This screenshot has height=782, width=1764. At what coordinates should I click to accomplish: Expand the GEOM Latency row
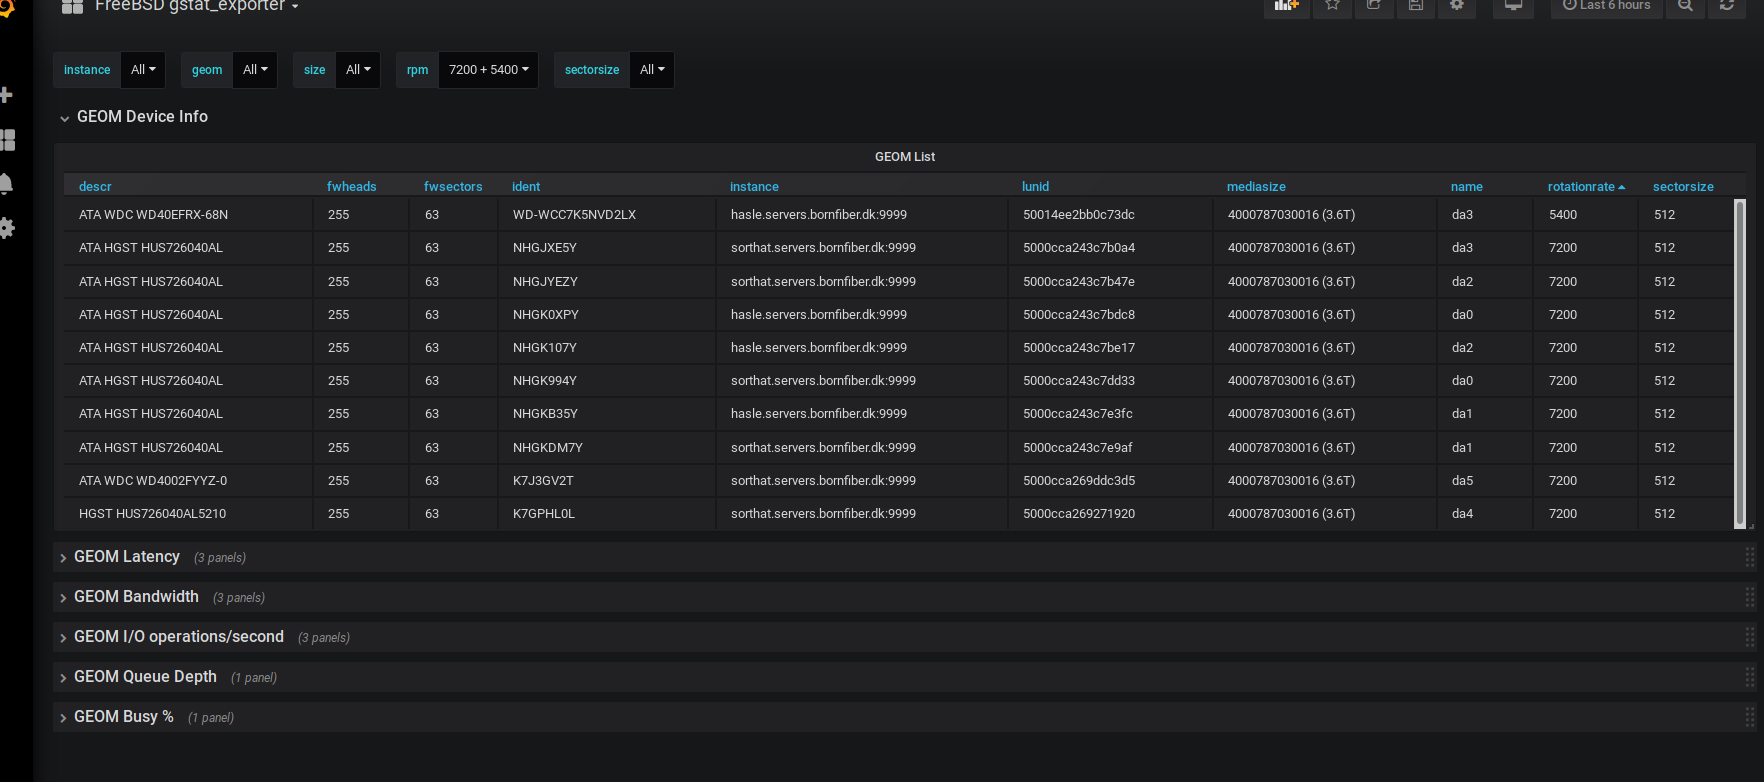click(x=126, y=557)
